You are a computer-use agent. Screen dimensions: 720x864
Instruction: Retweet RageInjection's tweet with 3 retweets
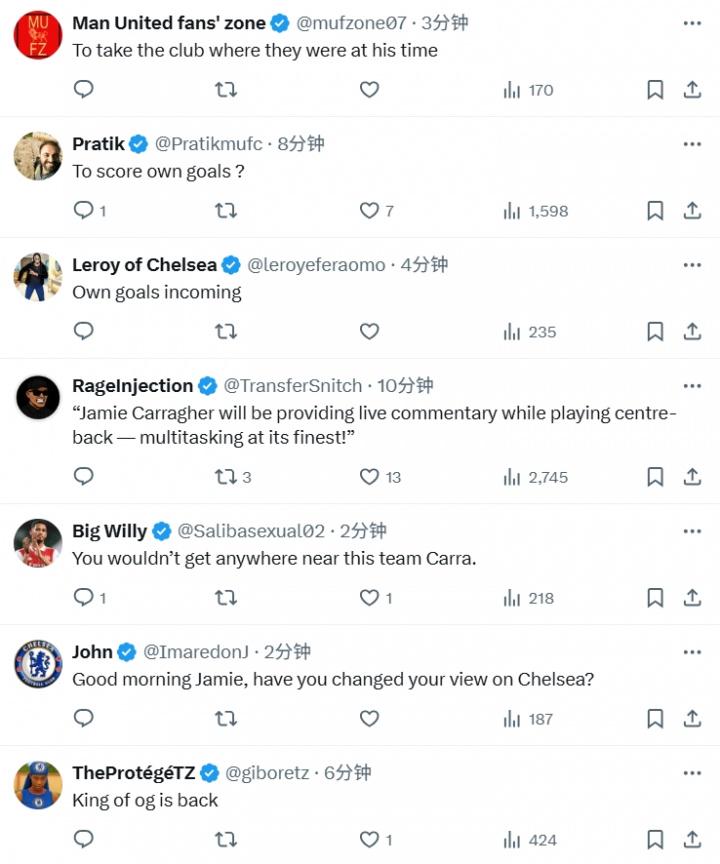click(232, 477)
